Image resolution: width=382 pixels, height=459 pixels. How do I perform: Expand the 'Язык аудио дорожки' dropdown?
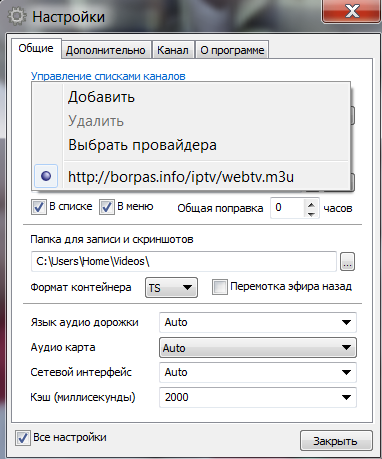258,322
